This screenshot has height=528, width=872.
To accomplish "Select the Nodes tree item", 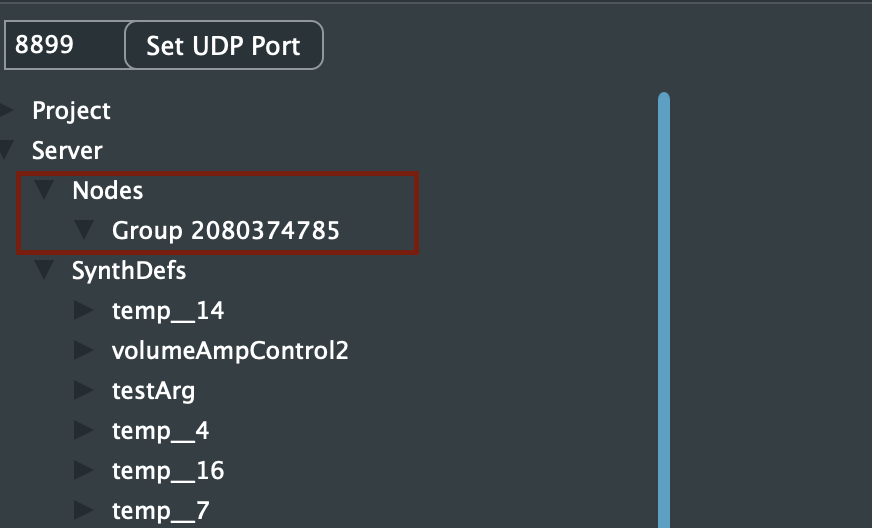I will click(107, 190).
